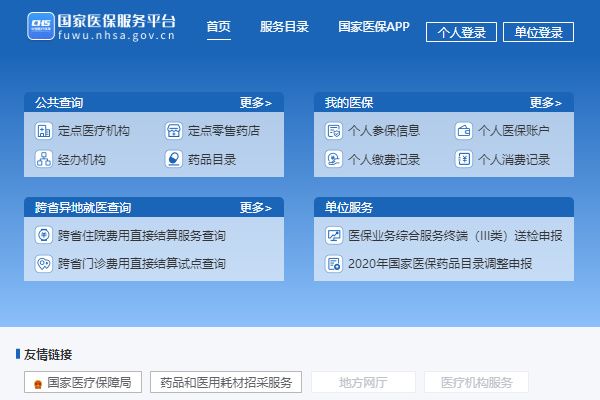Click the 地方网厅 link button
600x400 pixels.
coord(363,382)
